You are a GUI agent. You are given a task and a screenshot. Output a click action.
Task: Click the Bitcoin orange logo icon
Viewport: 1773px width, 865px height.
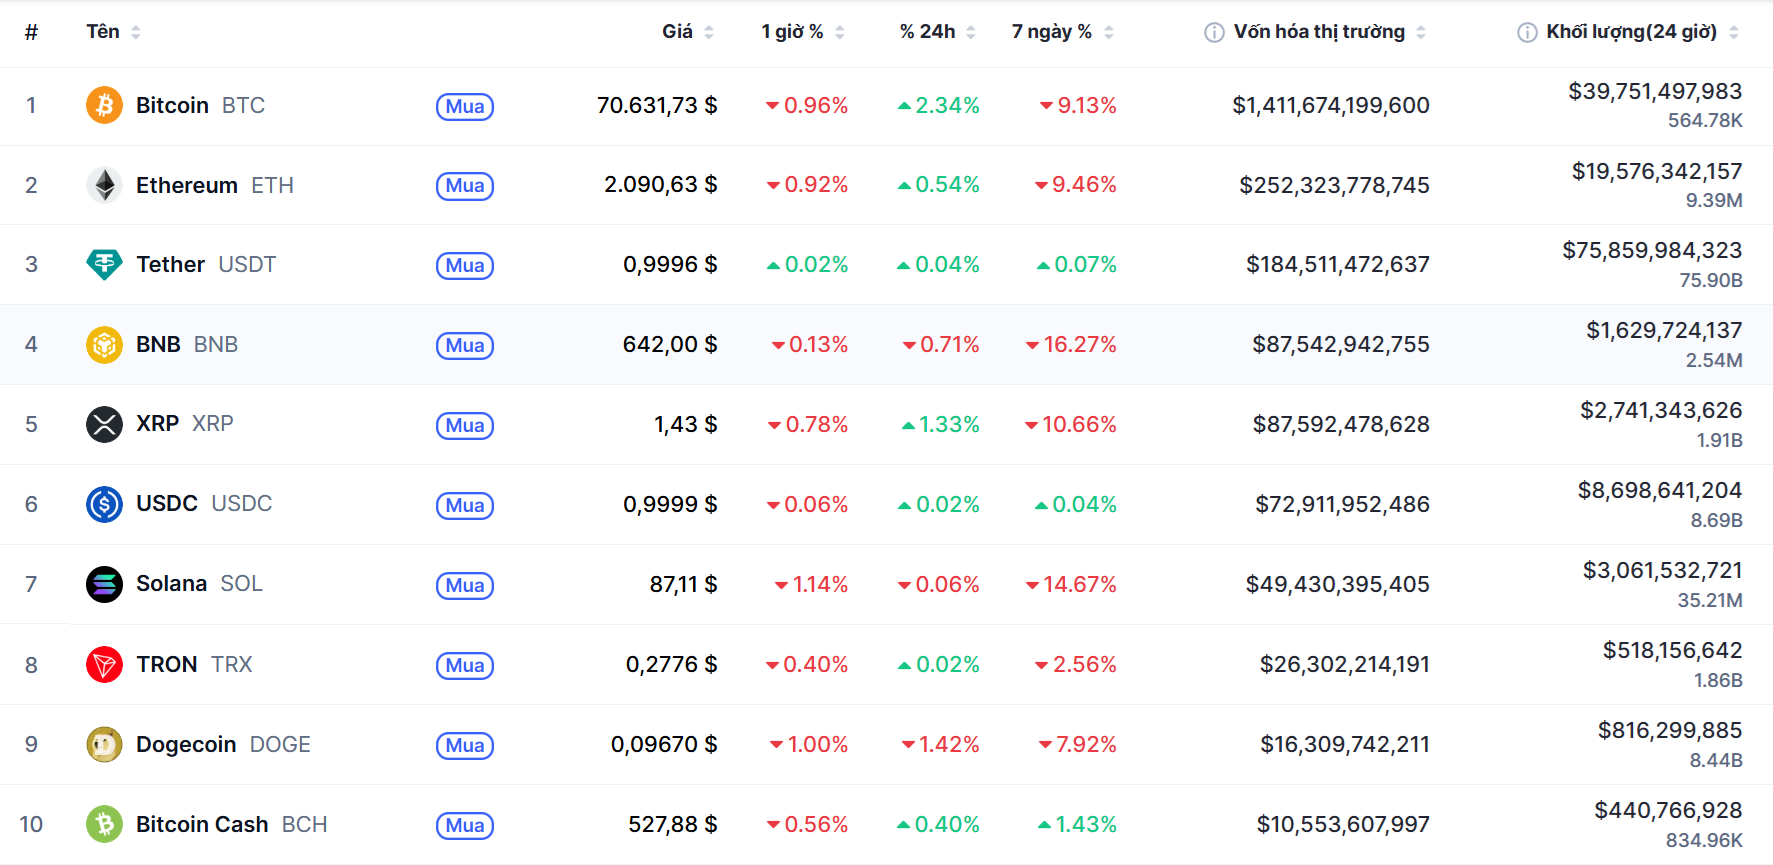tap(104, 105)
